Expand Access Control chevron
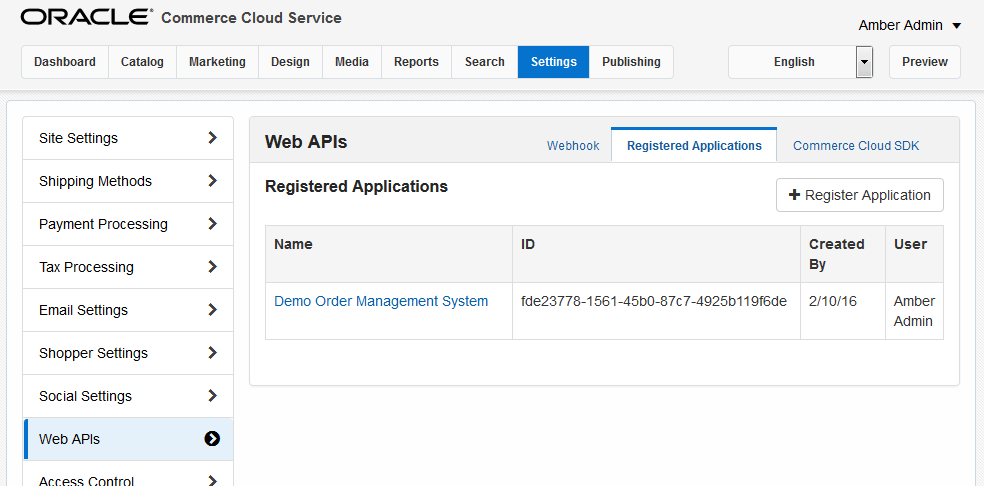984x486 pixels. (x=212, y=481)
